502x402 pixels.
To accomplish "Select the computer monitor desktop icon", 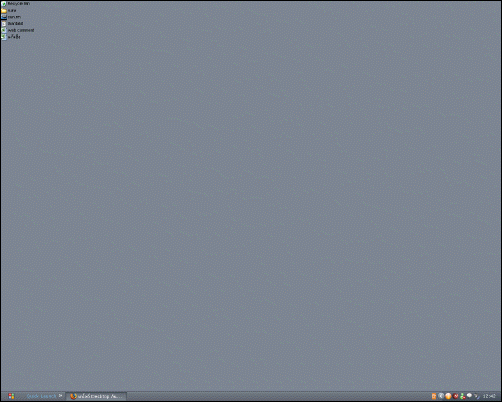I will click(x=4, y=17).
